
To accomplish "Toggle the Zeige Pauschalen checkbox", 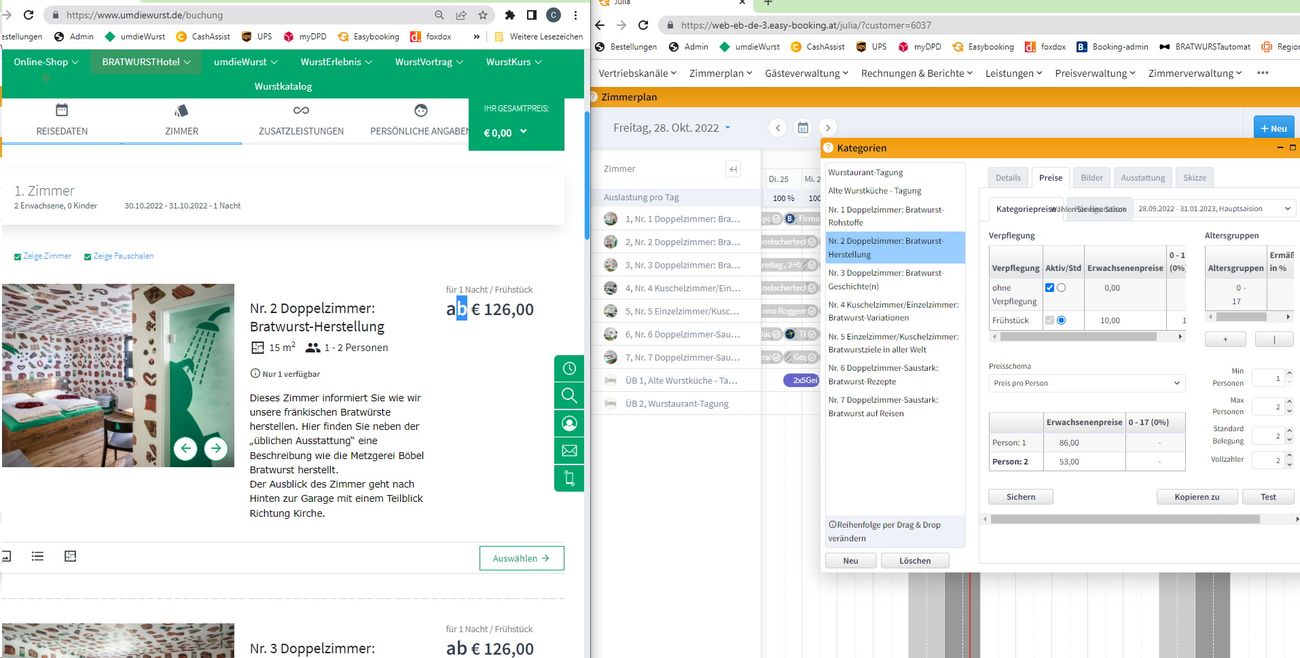I will coord(88,256).
